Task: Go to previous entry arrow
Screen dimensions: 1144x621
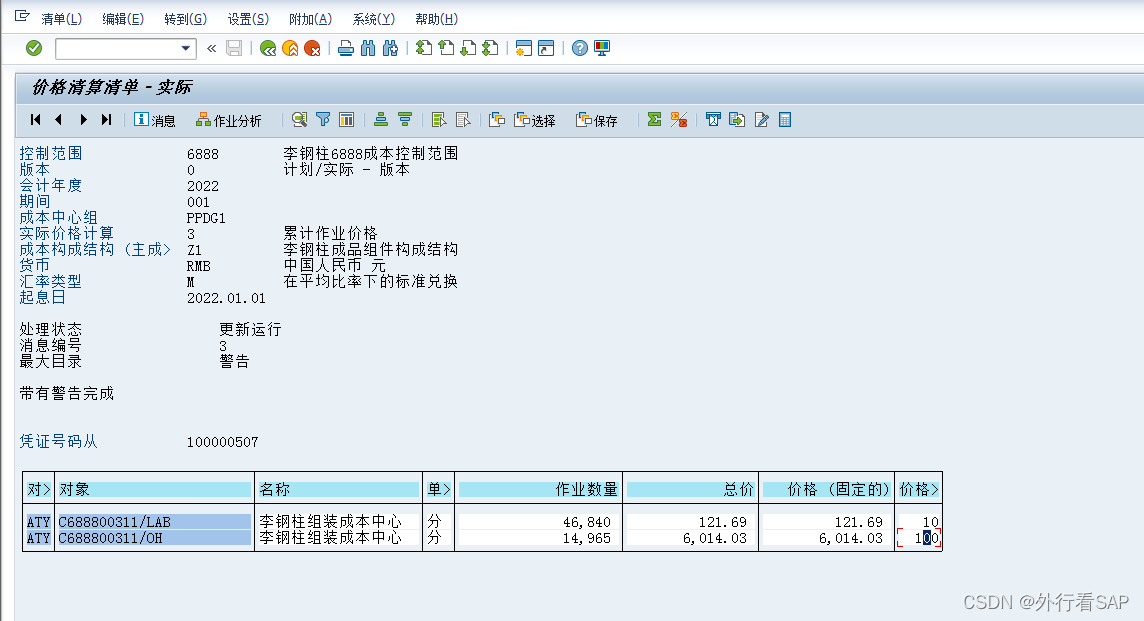Action: 58,120
